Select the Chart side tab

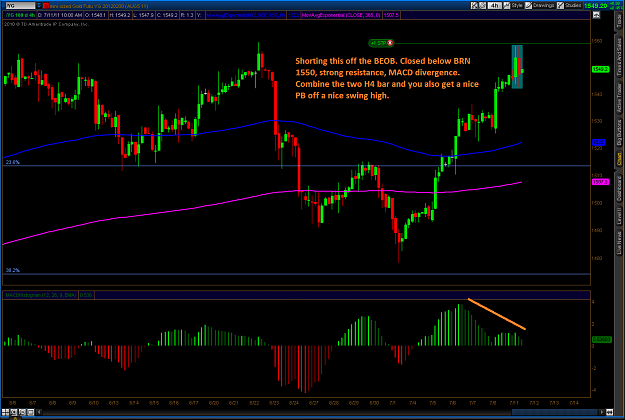point(619,159)
